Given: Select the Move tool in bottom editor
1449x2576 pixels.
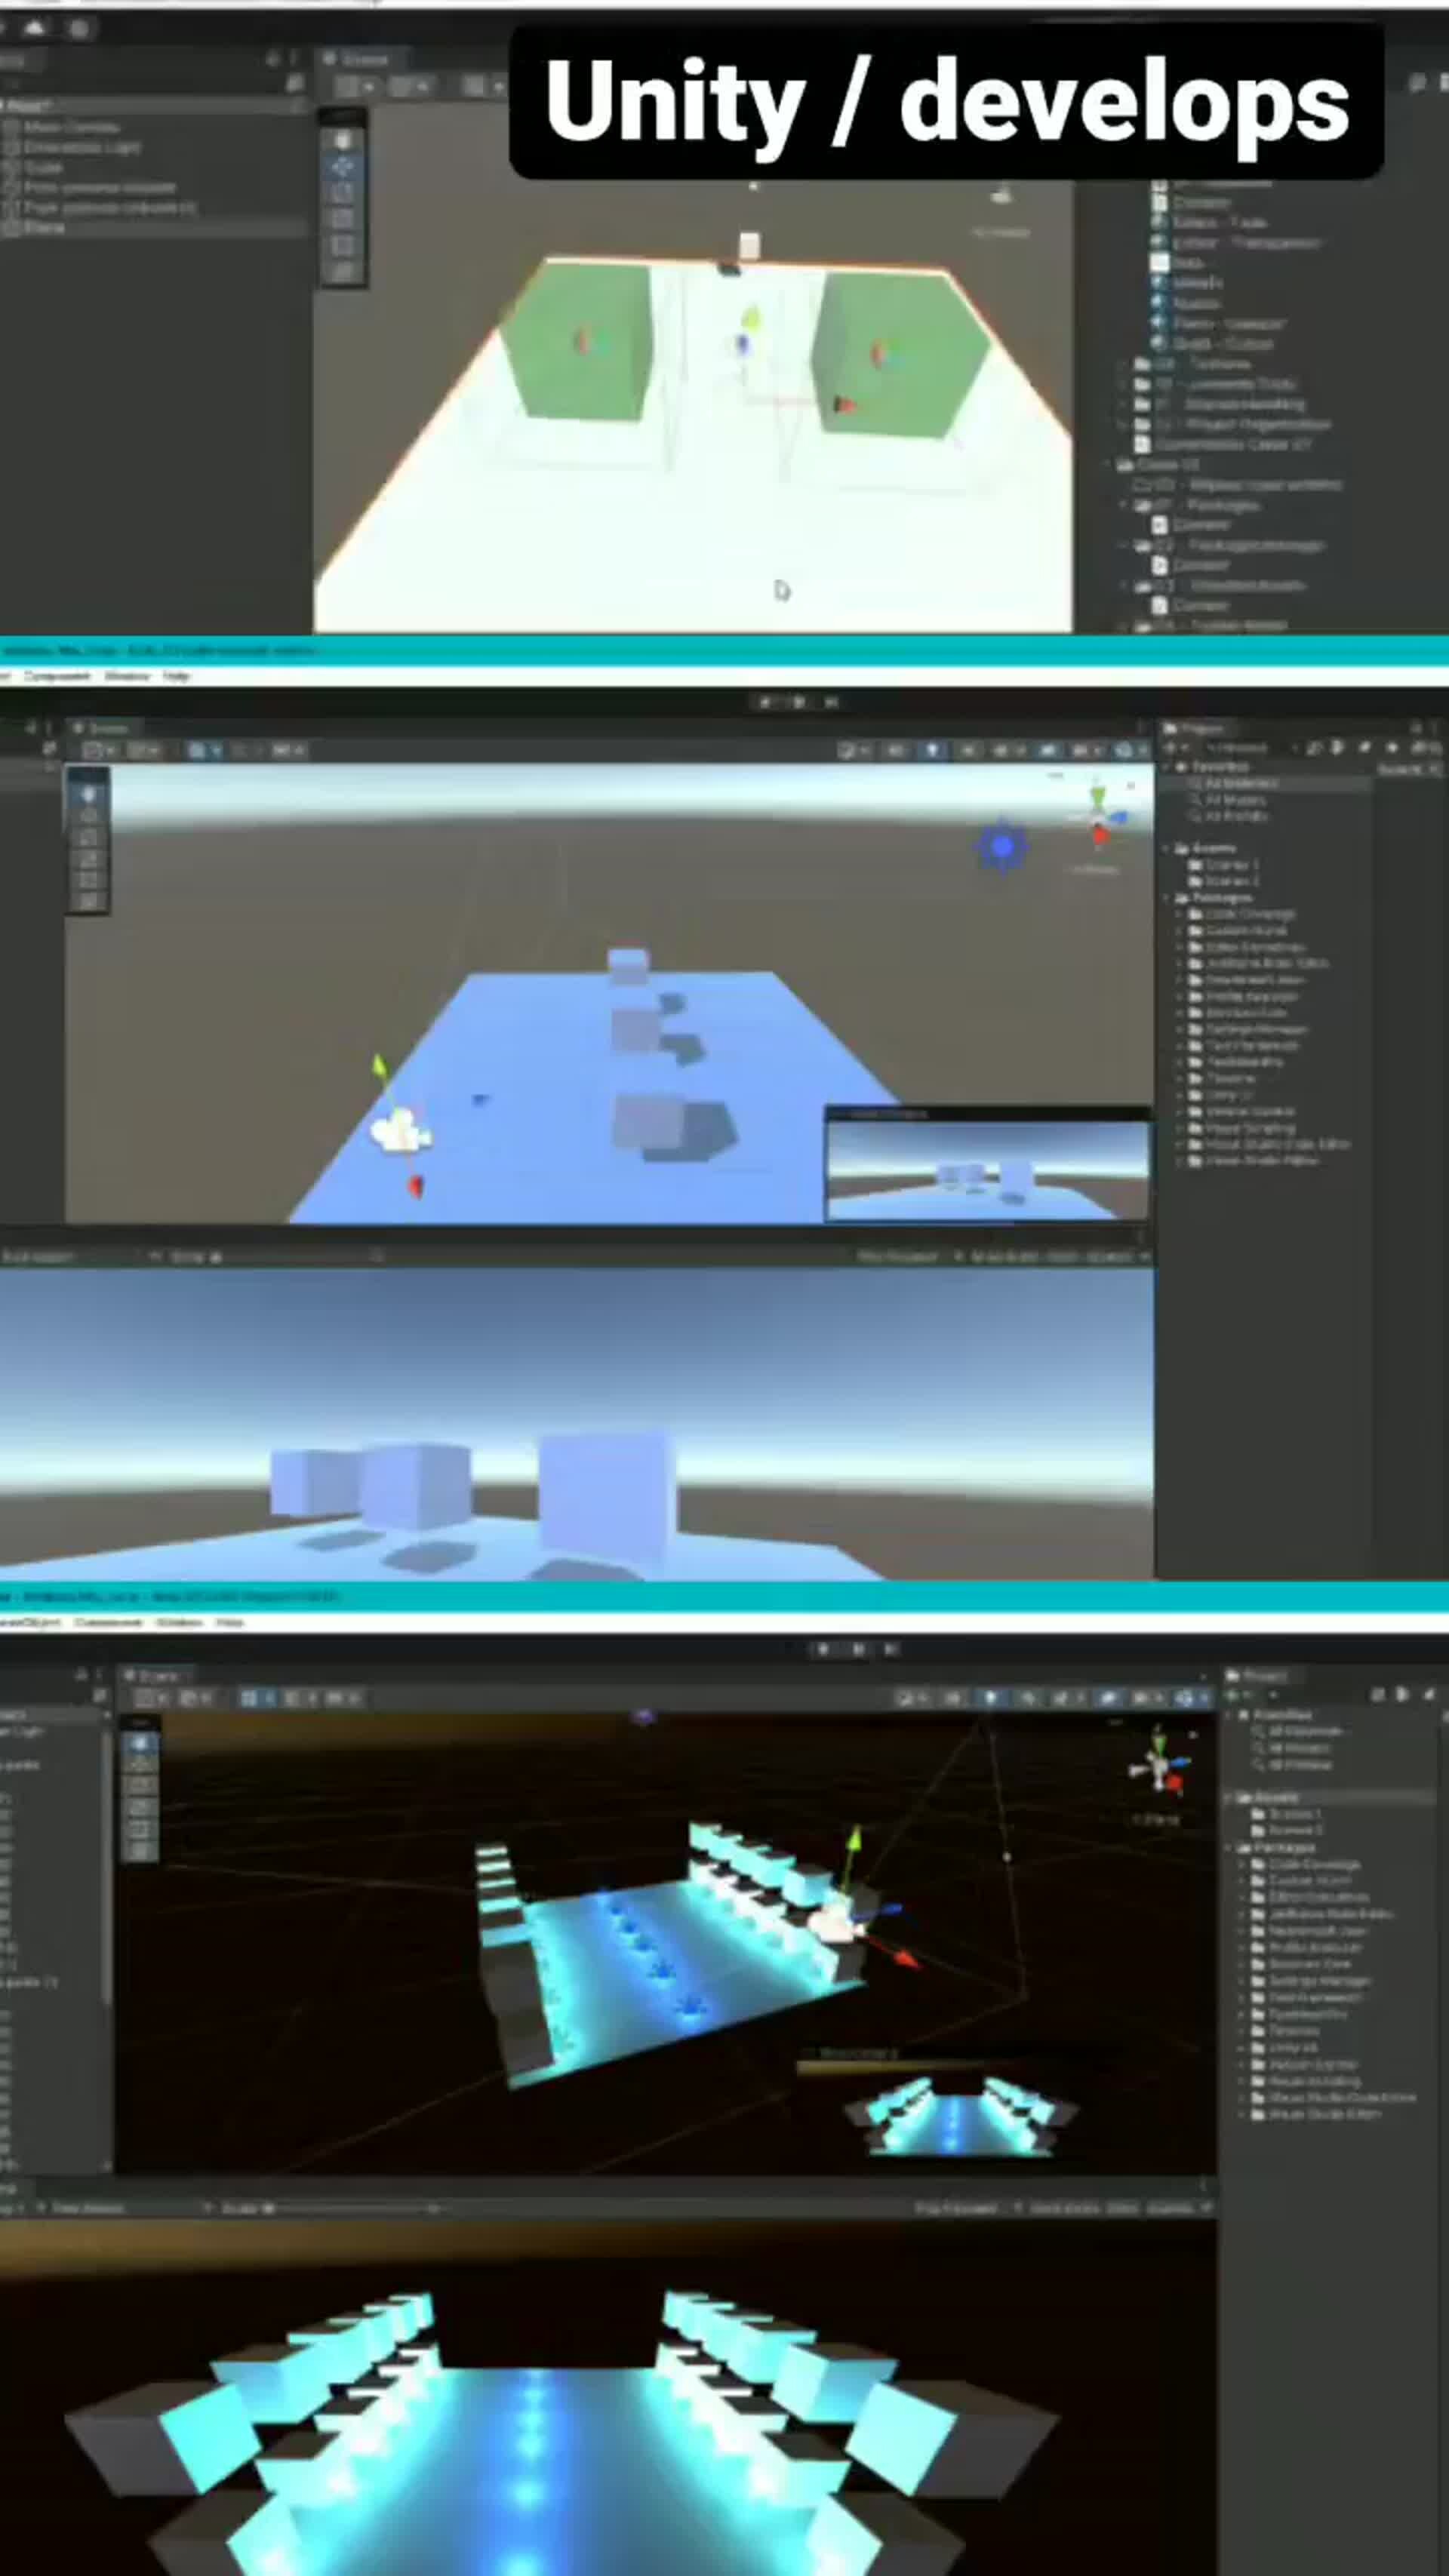Looking at the screenshot, I should [x=139, y=1765].
